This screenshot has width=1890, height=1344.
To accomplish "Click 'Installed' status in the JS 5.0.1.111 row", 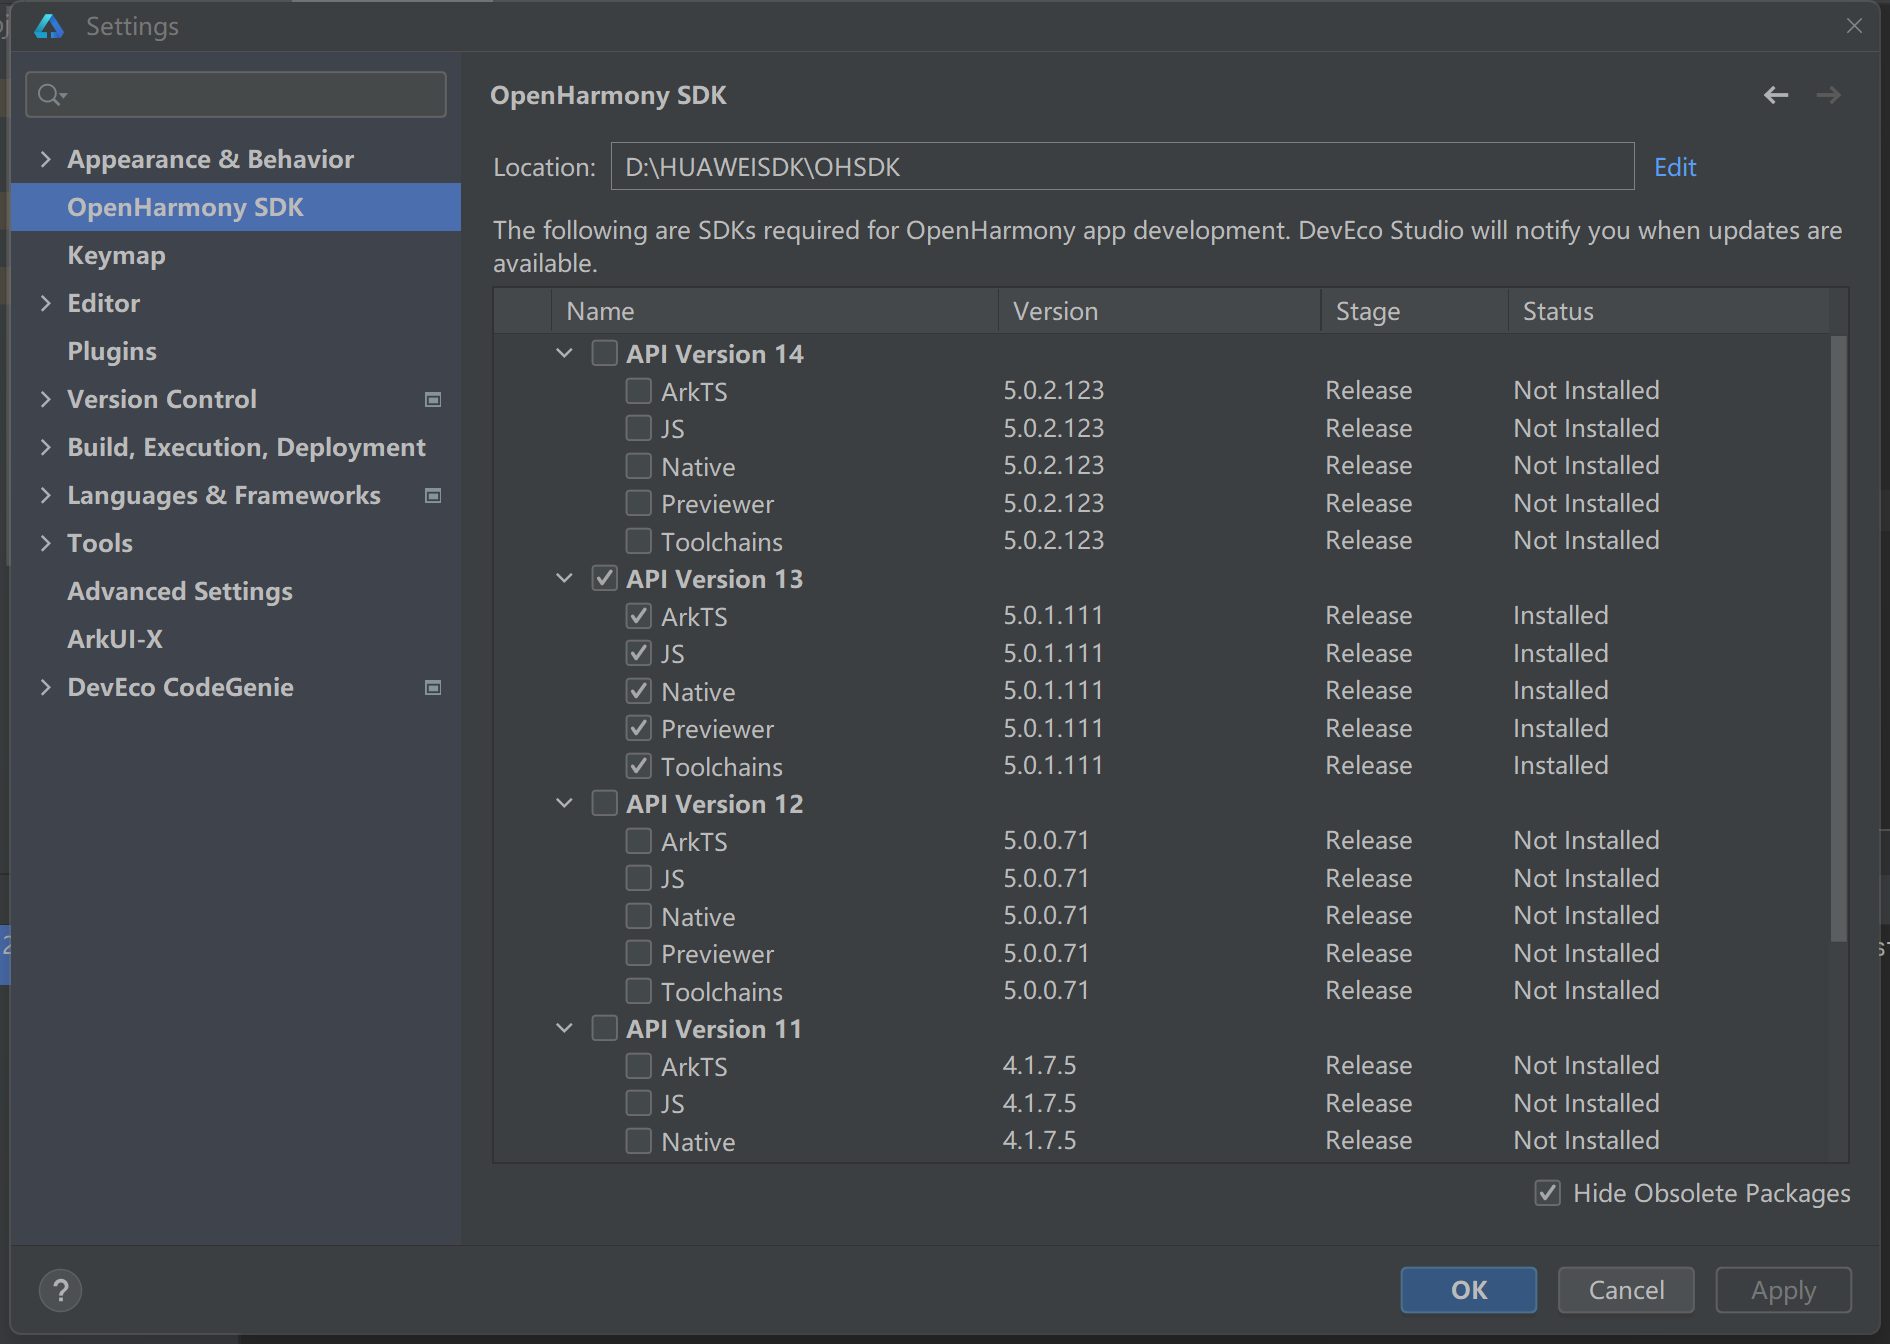I will 1560,653.
